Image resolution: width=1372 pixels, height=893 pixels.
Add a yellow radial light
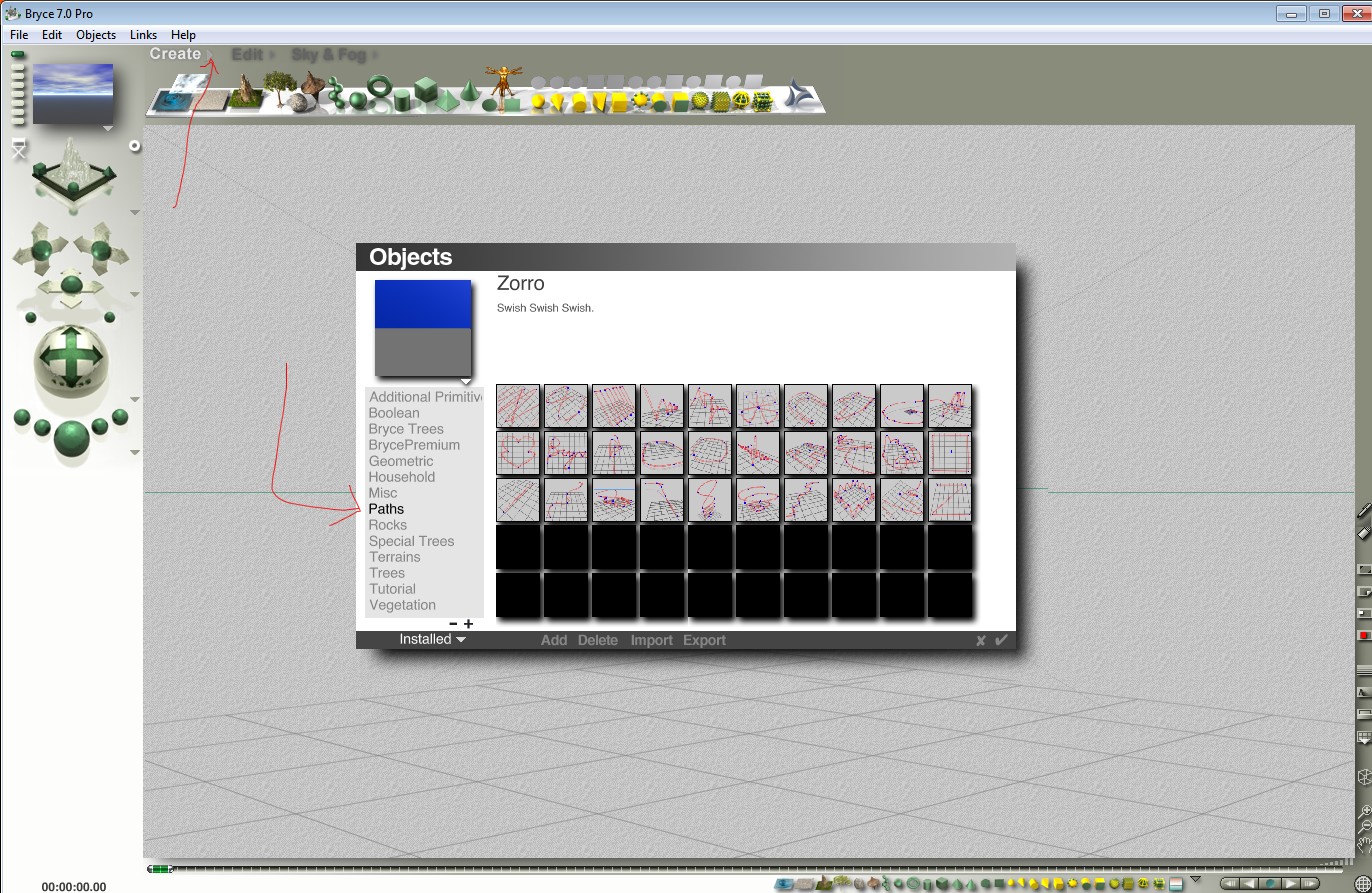click(538, 101)
